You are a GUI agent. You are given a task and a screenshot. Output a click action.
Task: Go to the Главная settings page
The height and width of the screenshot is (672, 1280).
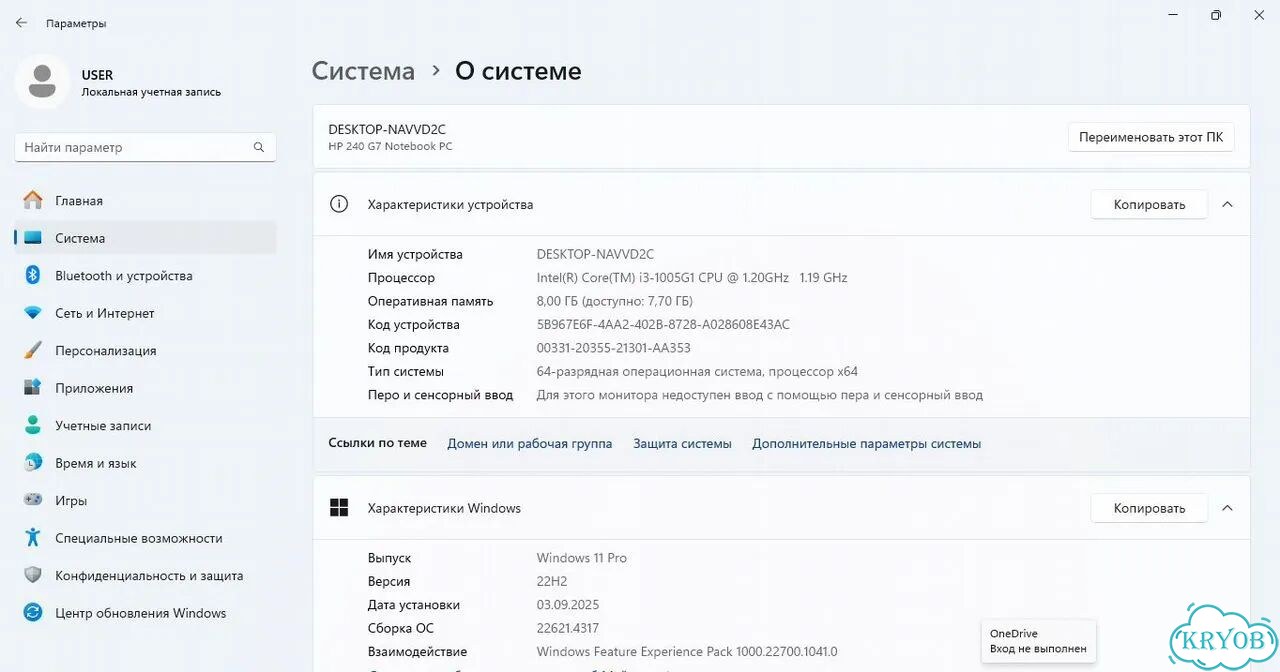click(146, 200)
